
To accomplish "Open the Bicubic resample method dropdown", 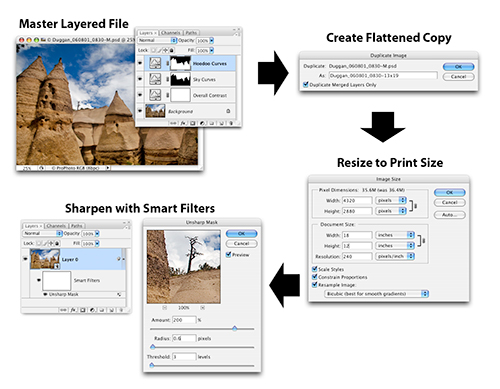I will [376, 294].
